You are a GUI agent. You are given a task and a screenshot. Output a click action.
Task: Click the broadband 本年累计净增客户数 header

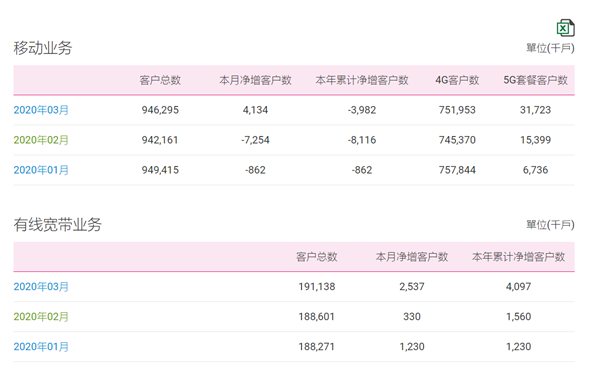[x=518, y=257]
